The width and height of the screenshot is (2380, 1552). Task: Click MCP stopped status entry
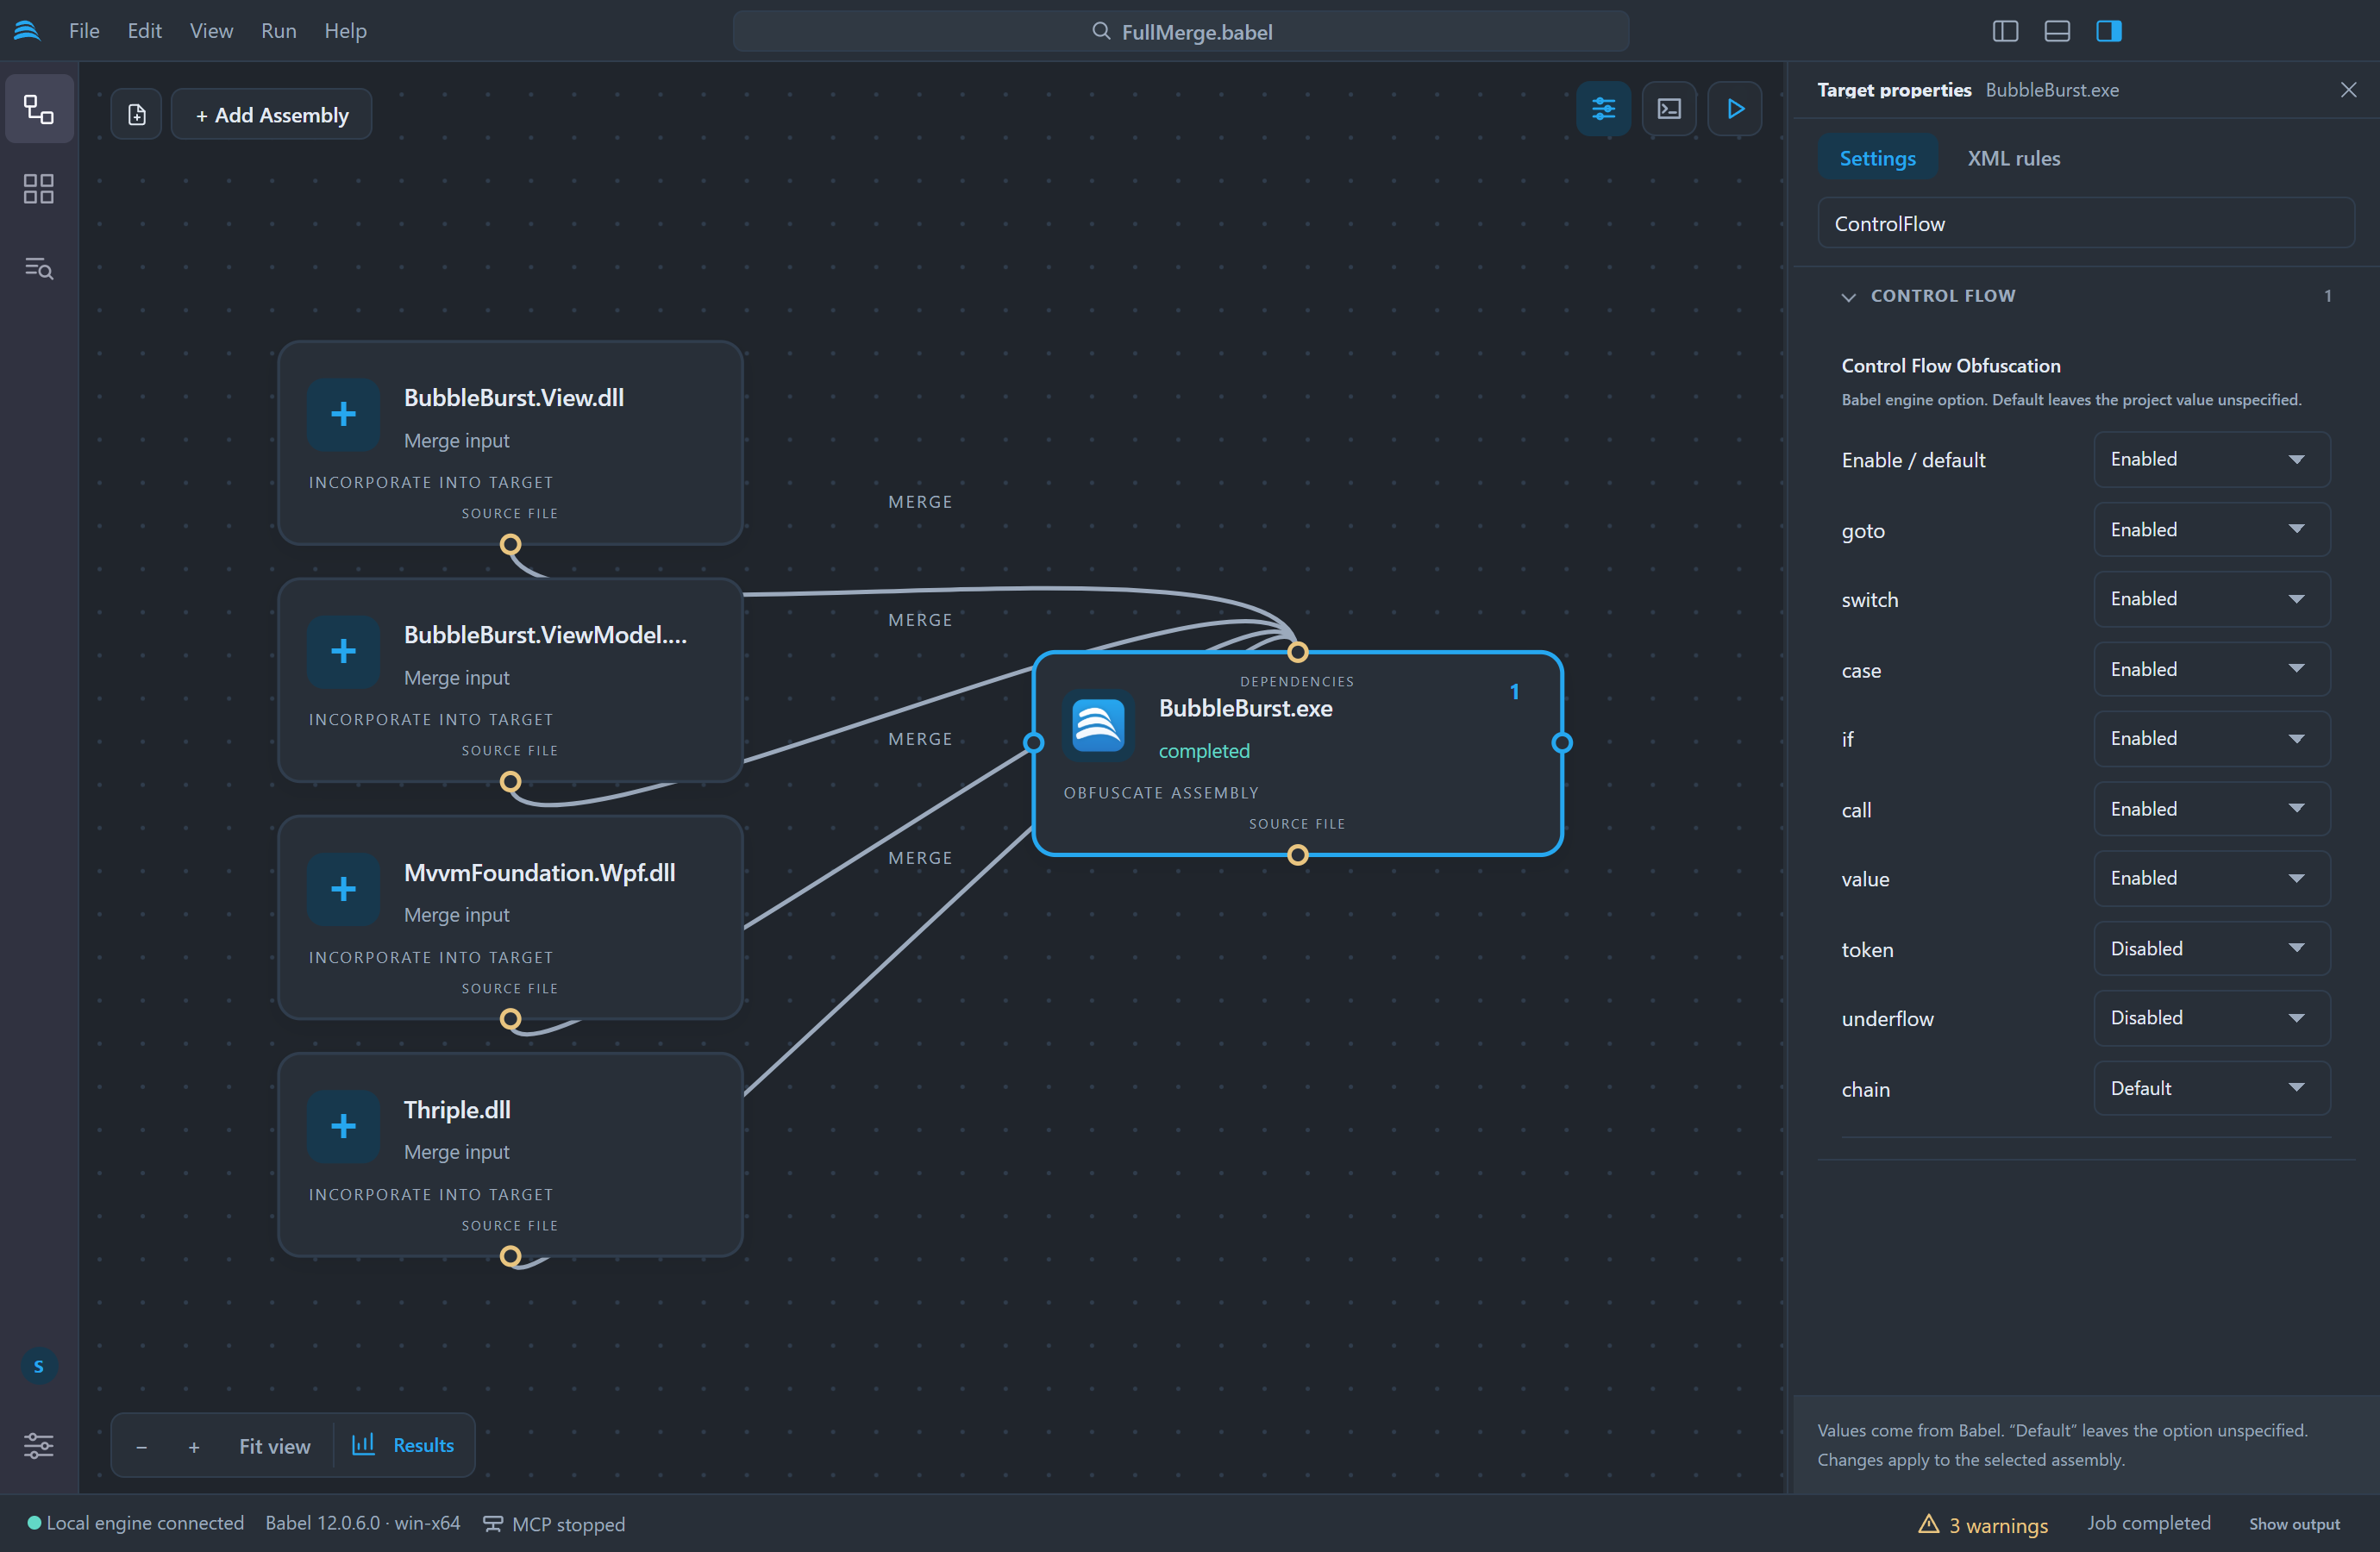click(x=554, y=1524)
